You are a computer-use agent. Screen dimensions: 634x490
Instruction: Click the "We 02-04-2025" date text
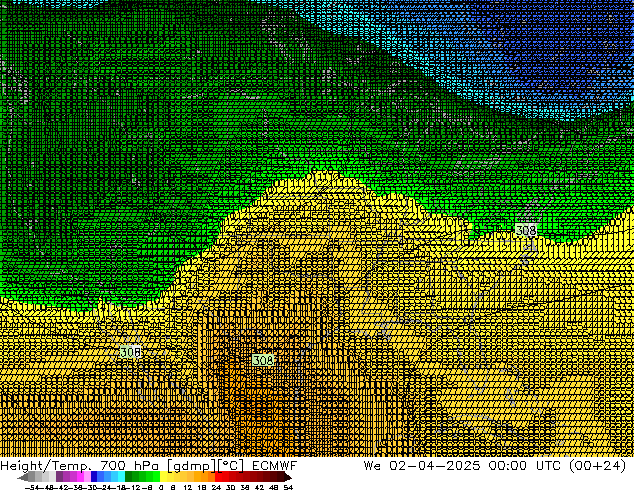(x=422, y=466)
